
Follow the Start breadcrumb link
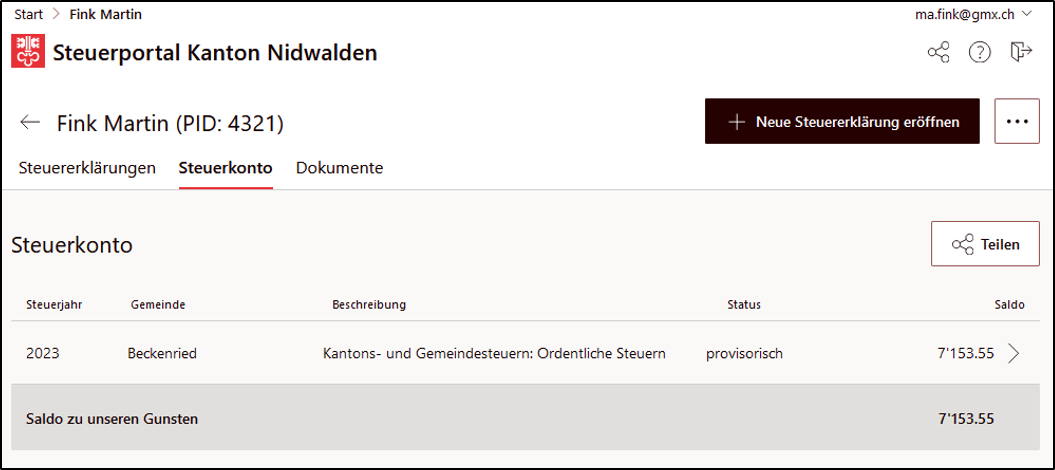coord(29,14)
